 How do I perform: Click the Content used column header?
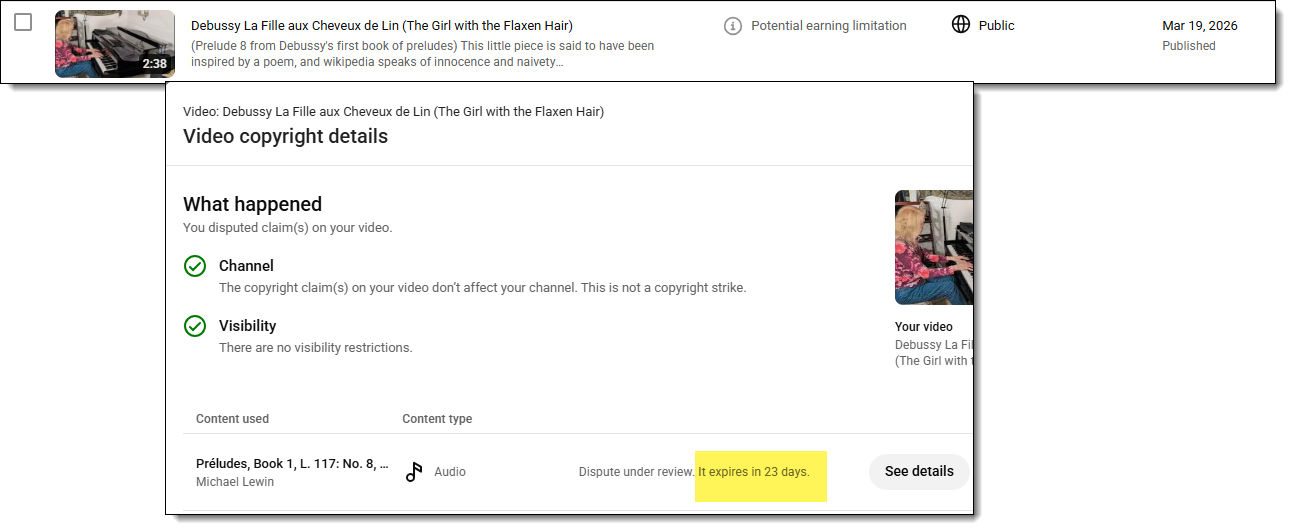[x=232, y=419]
